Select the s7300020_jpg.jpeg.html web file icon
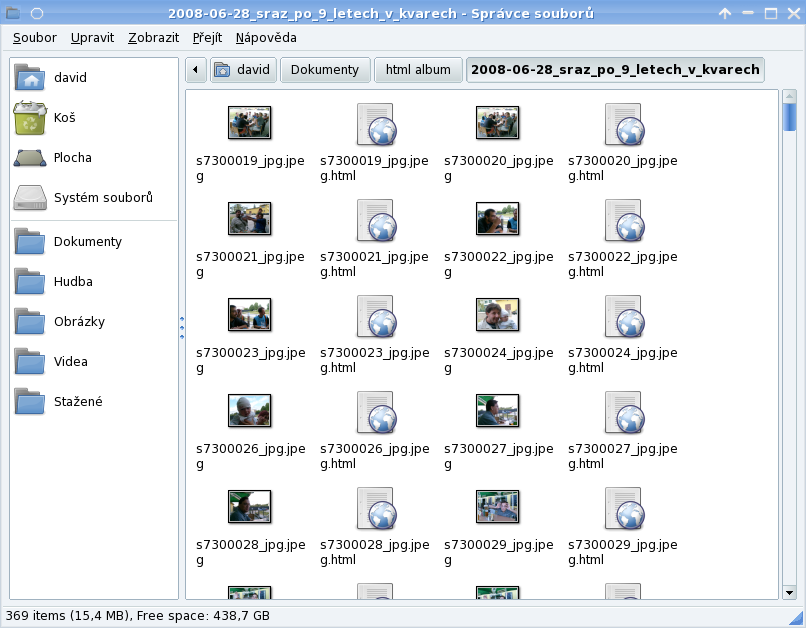Image resolution: width=806 pixels, height=628 pixels. click(x=624, y=124)
